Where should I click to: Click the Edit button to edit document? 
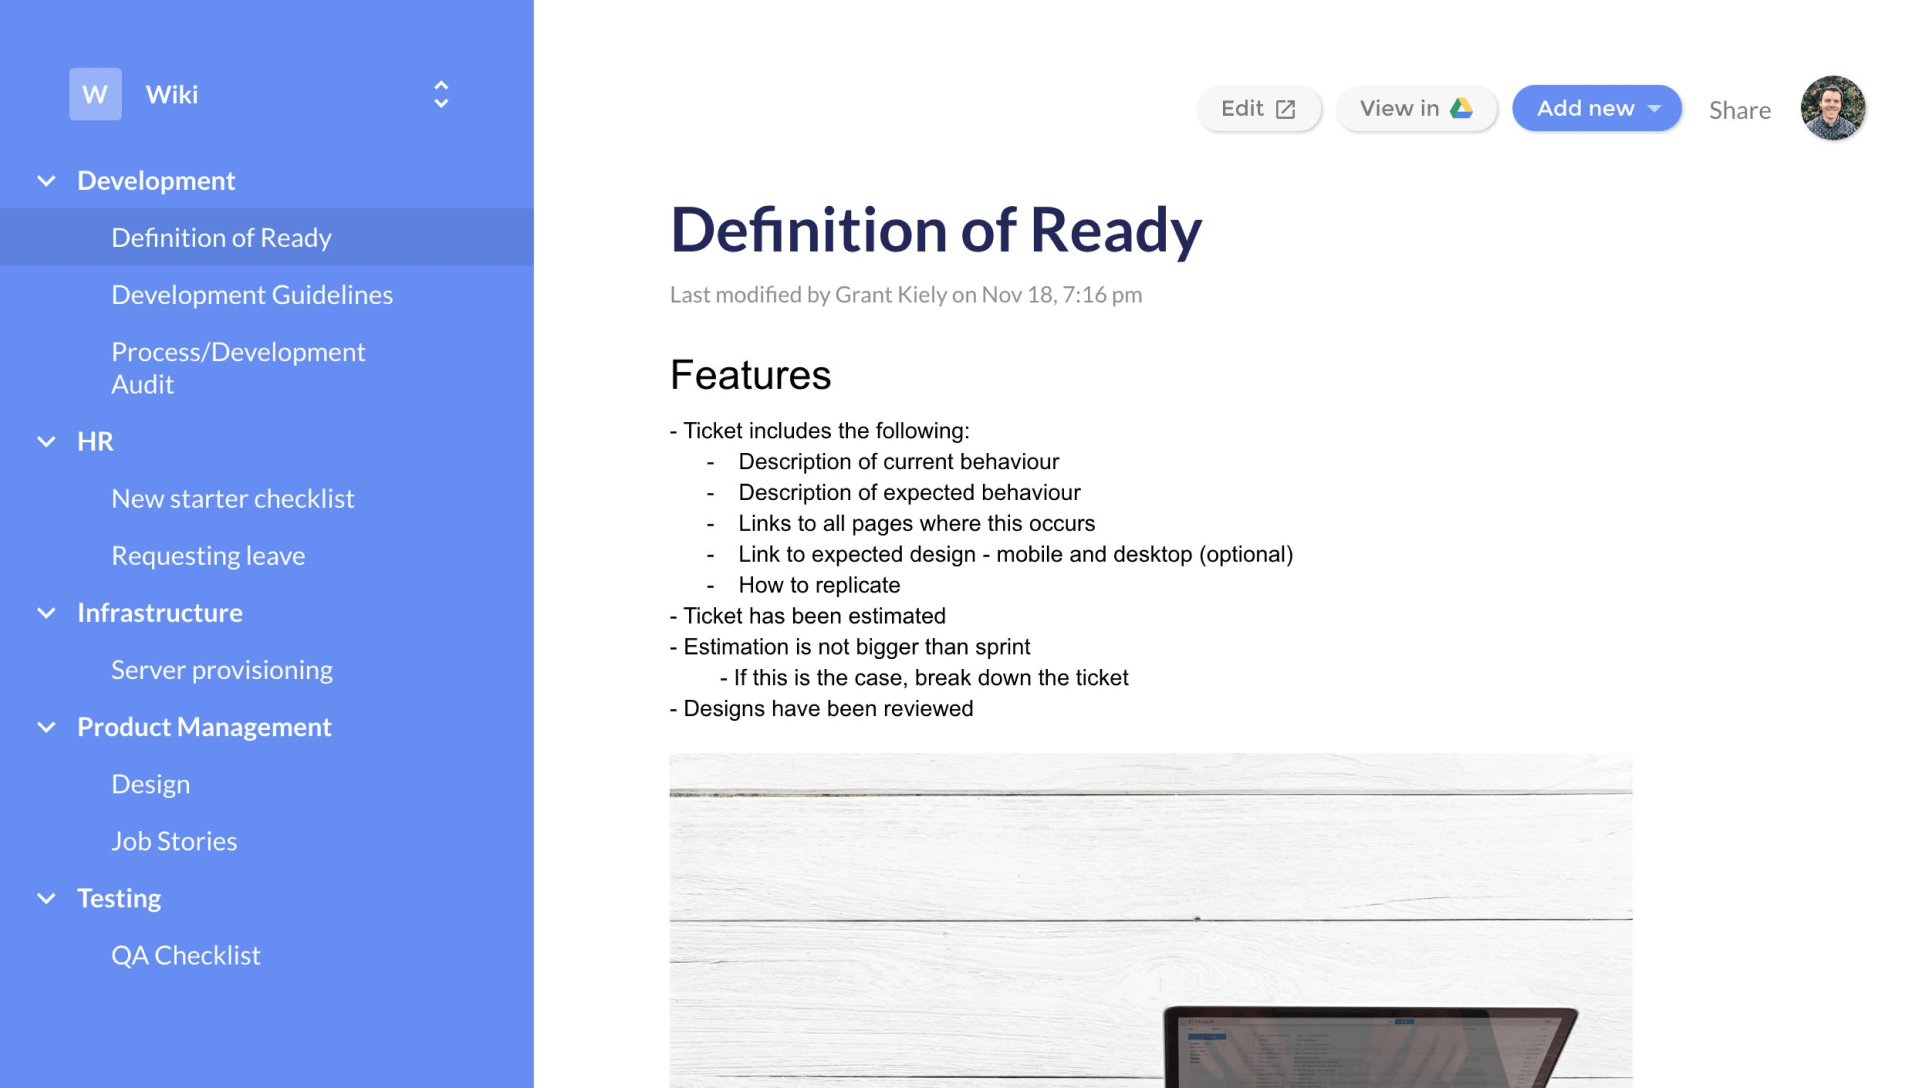1257,108
